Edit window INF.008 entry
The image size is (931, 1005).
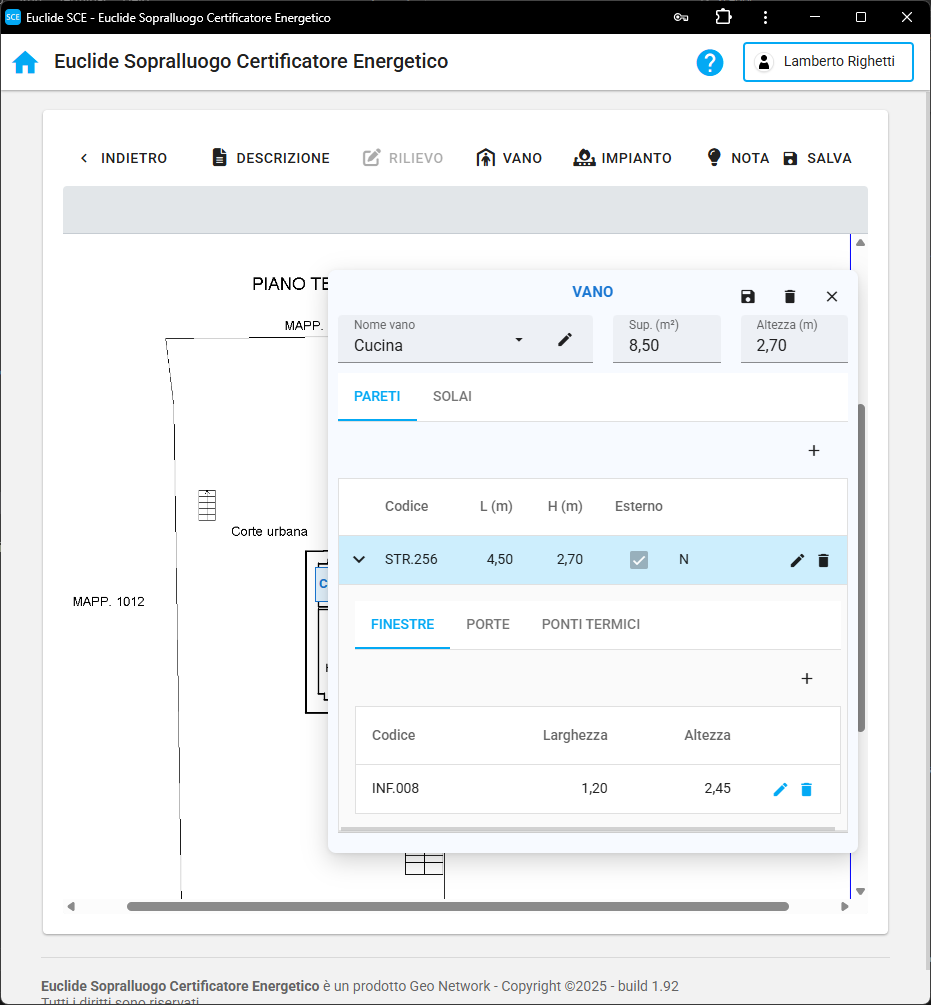[781, 789]
